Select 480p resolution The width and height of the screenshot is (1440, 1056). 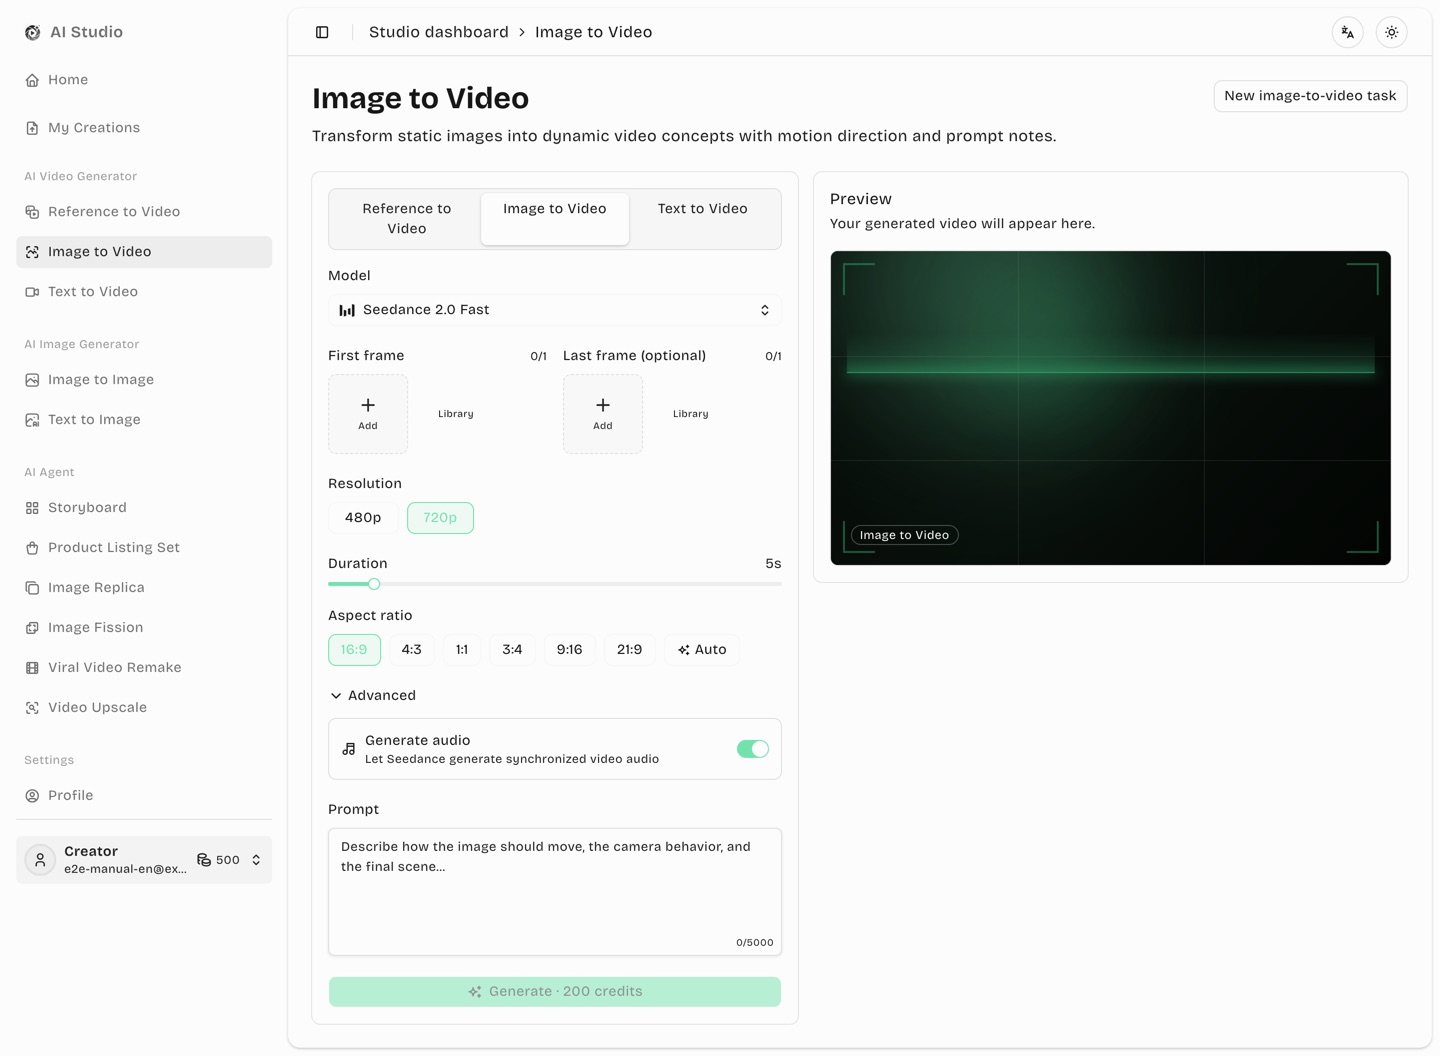363,518
